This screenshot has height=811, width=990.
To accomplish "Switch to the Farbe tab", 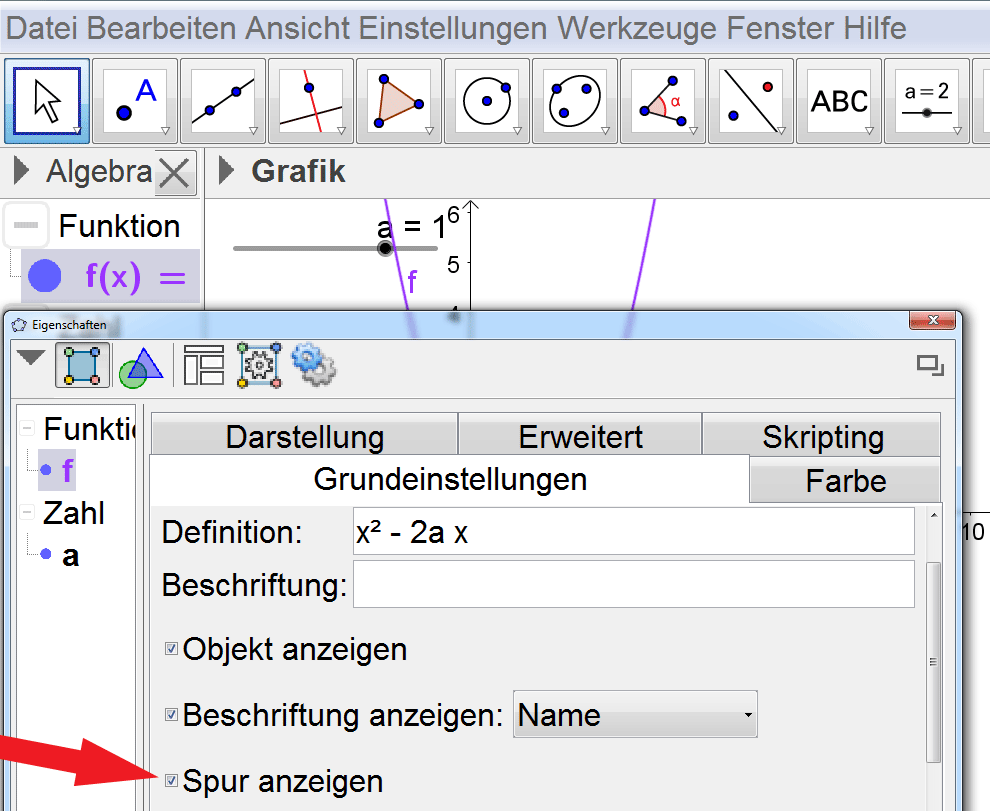I will point(845,481).
